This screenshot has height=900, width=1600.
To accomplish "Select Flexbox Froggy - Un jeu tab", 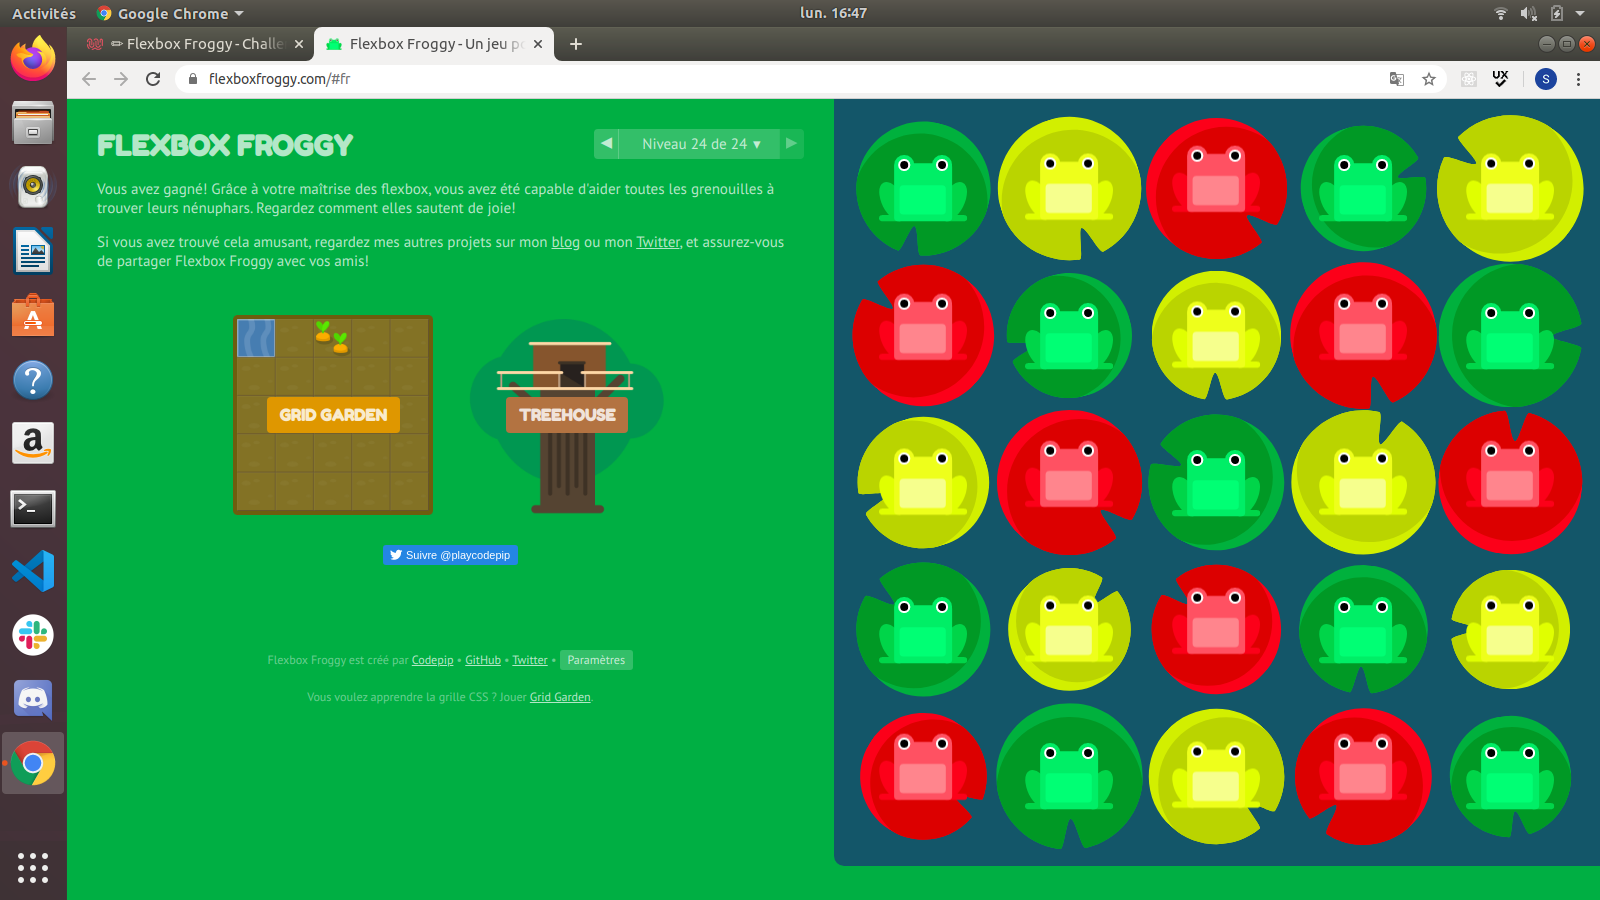I will tap(434, 44).
